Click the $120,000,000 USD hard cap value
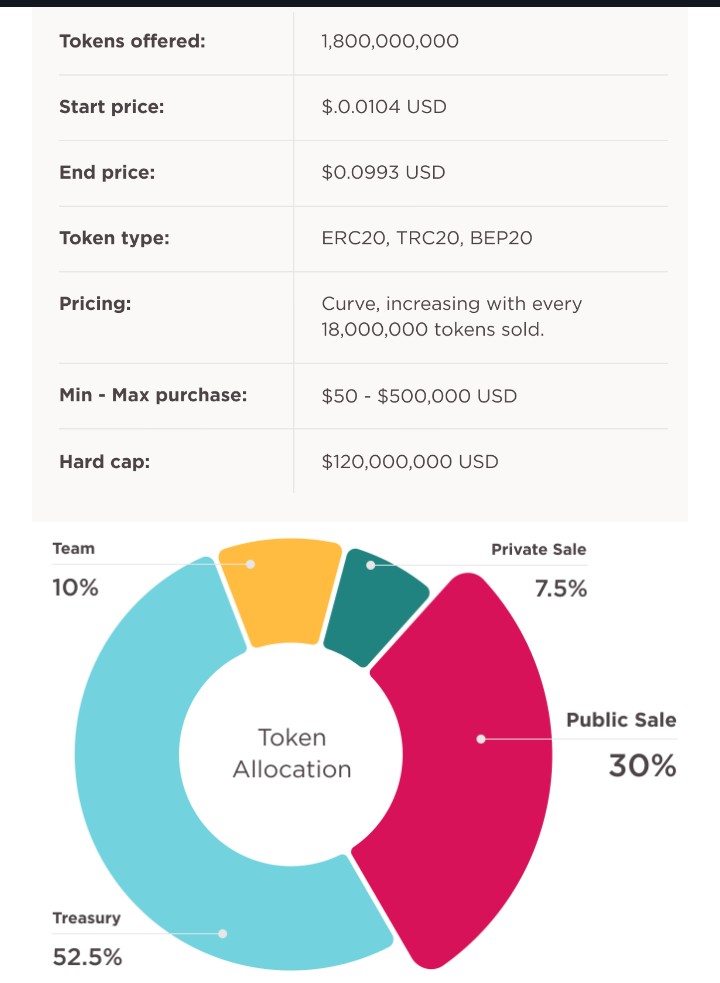 pyautogui.click(x=410, y=461)
